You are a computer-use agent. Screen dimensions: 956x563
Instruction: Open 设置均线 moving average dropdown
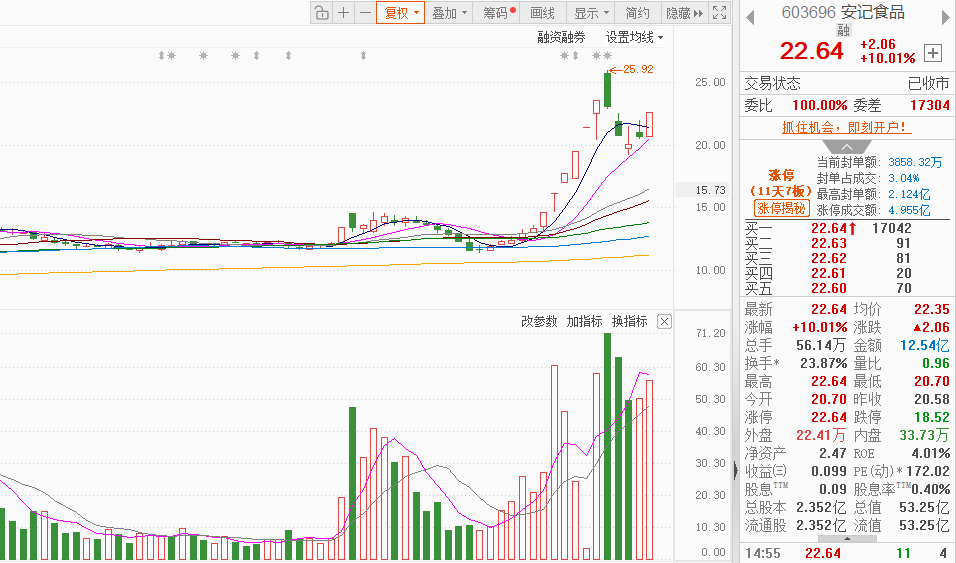point(634,37)
